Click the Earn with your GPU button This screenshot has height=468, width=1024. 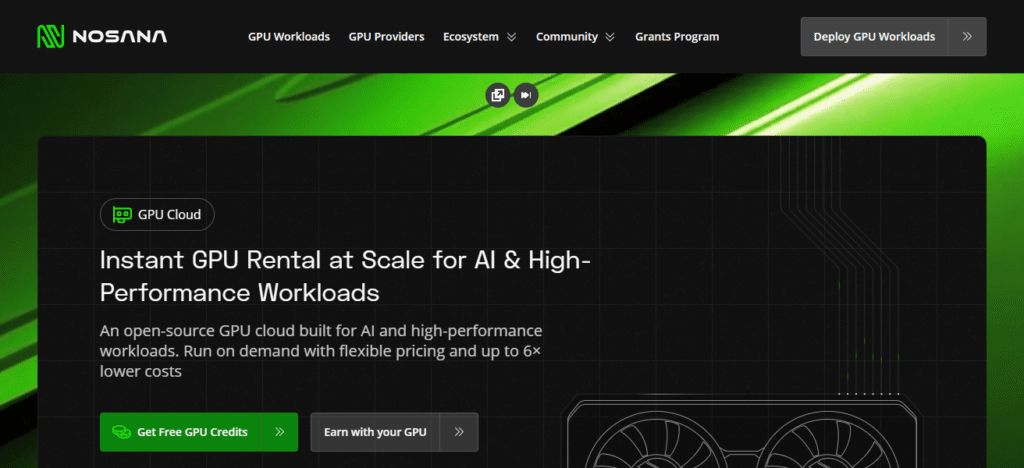click(x=394, y=431)
